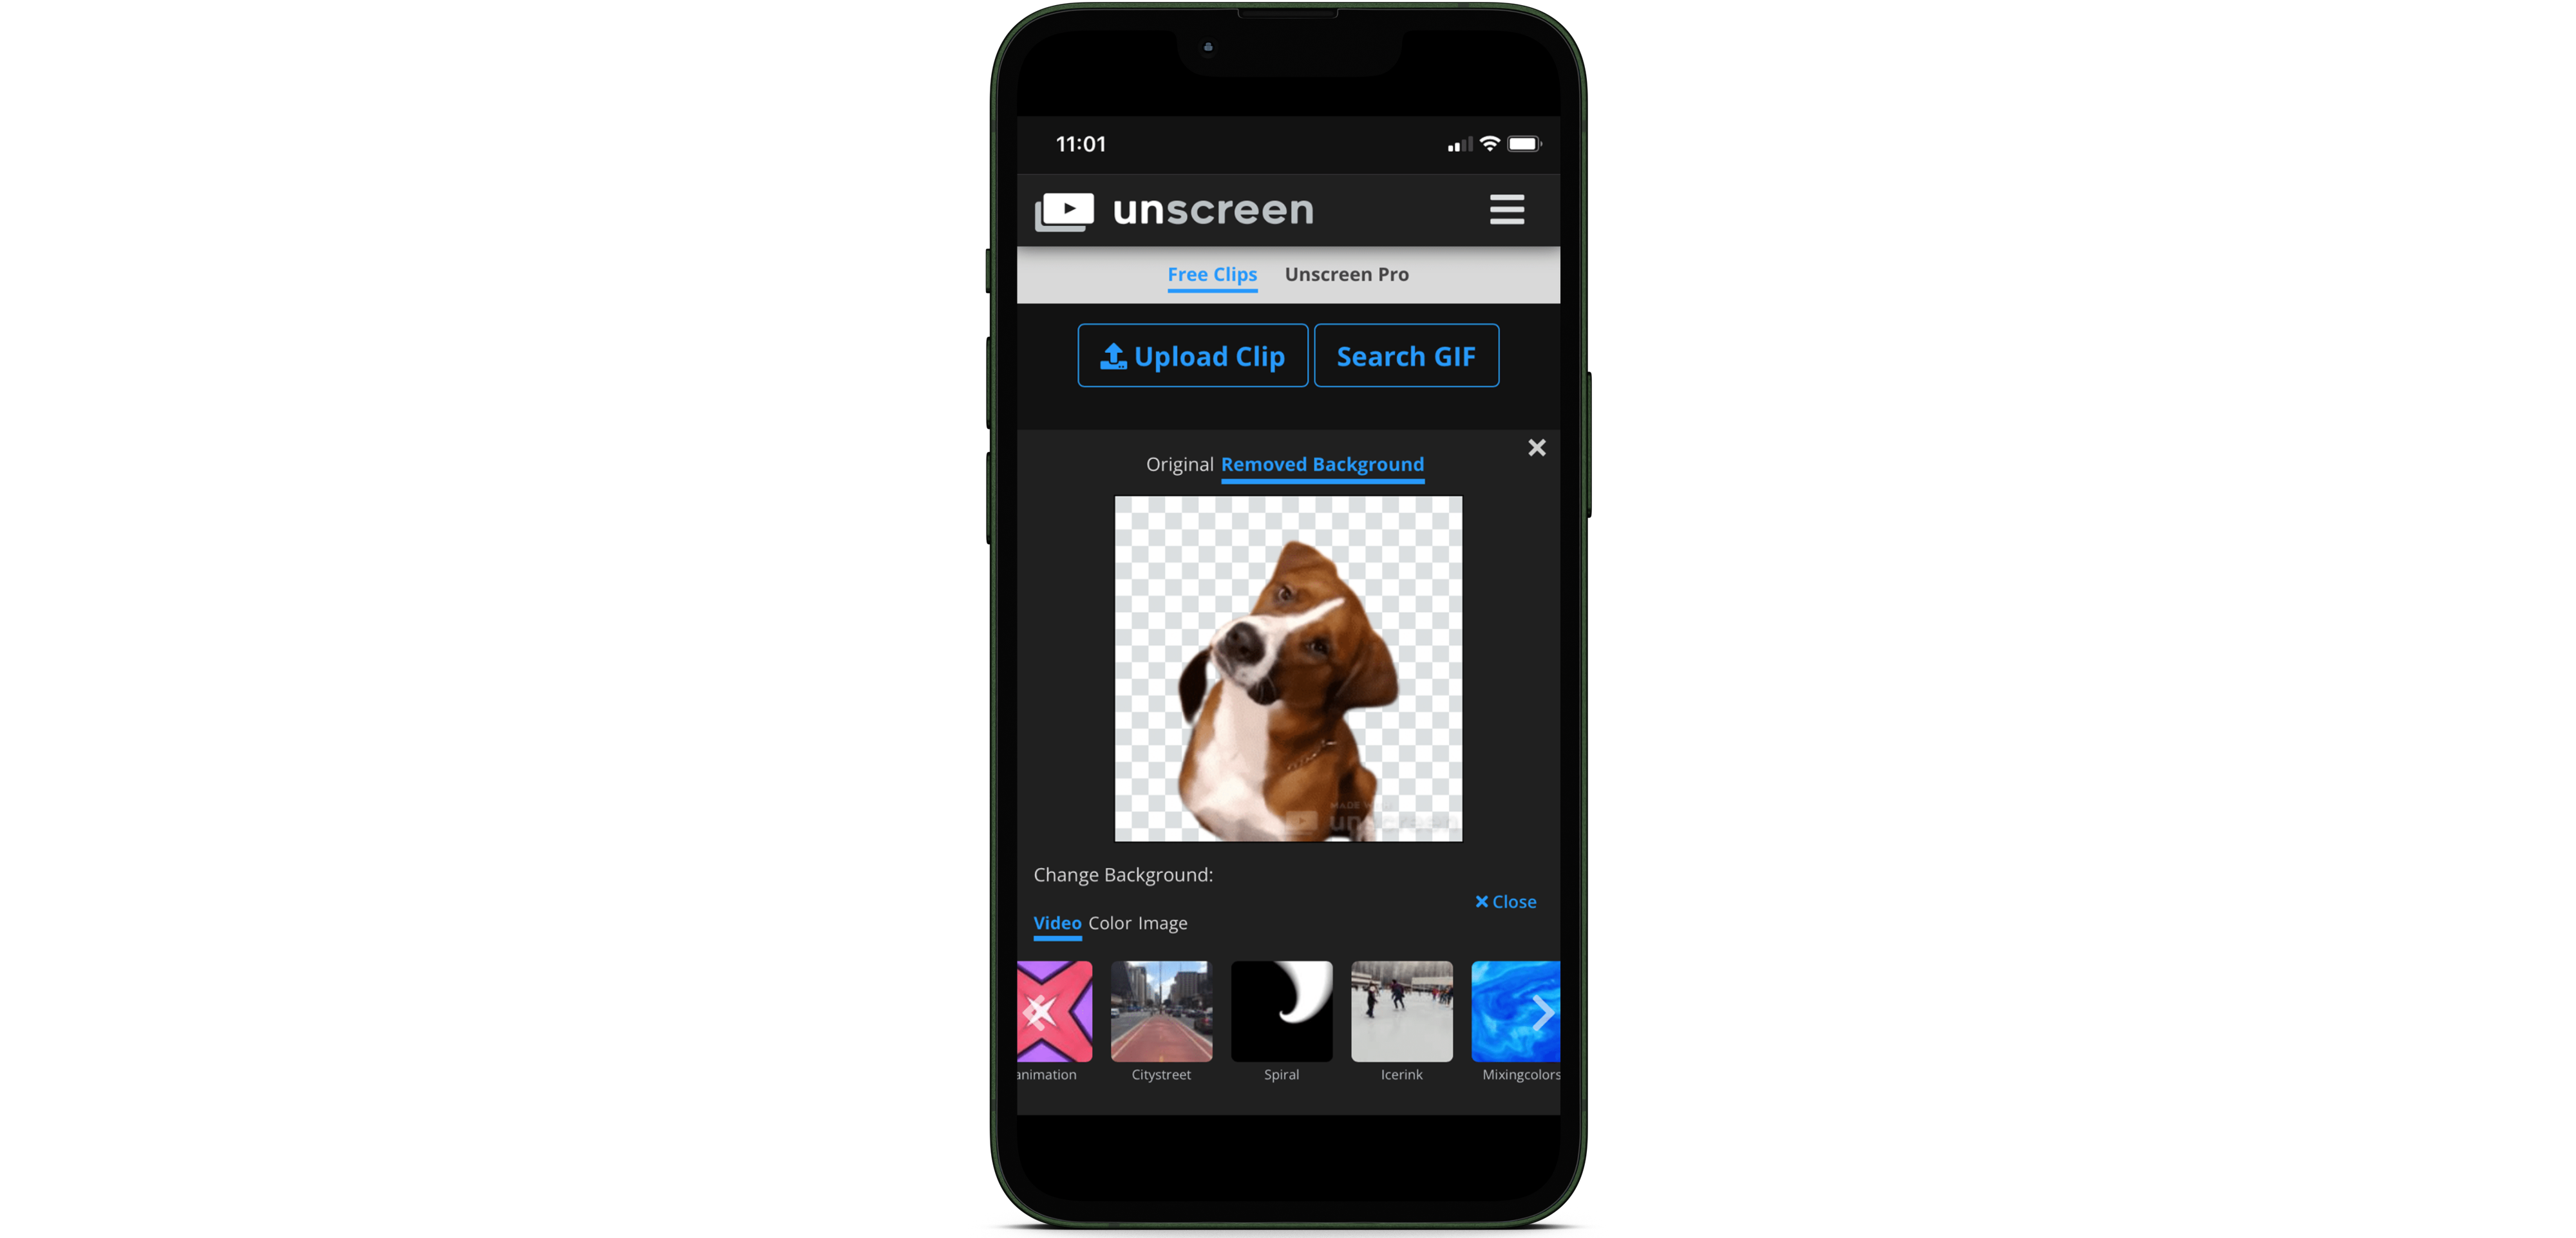Select the Video background category
Viewport: 2576px width, 1238px height.
(1055, 923)
